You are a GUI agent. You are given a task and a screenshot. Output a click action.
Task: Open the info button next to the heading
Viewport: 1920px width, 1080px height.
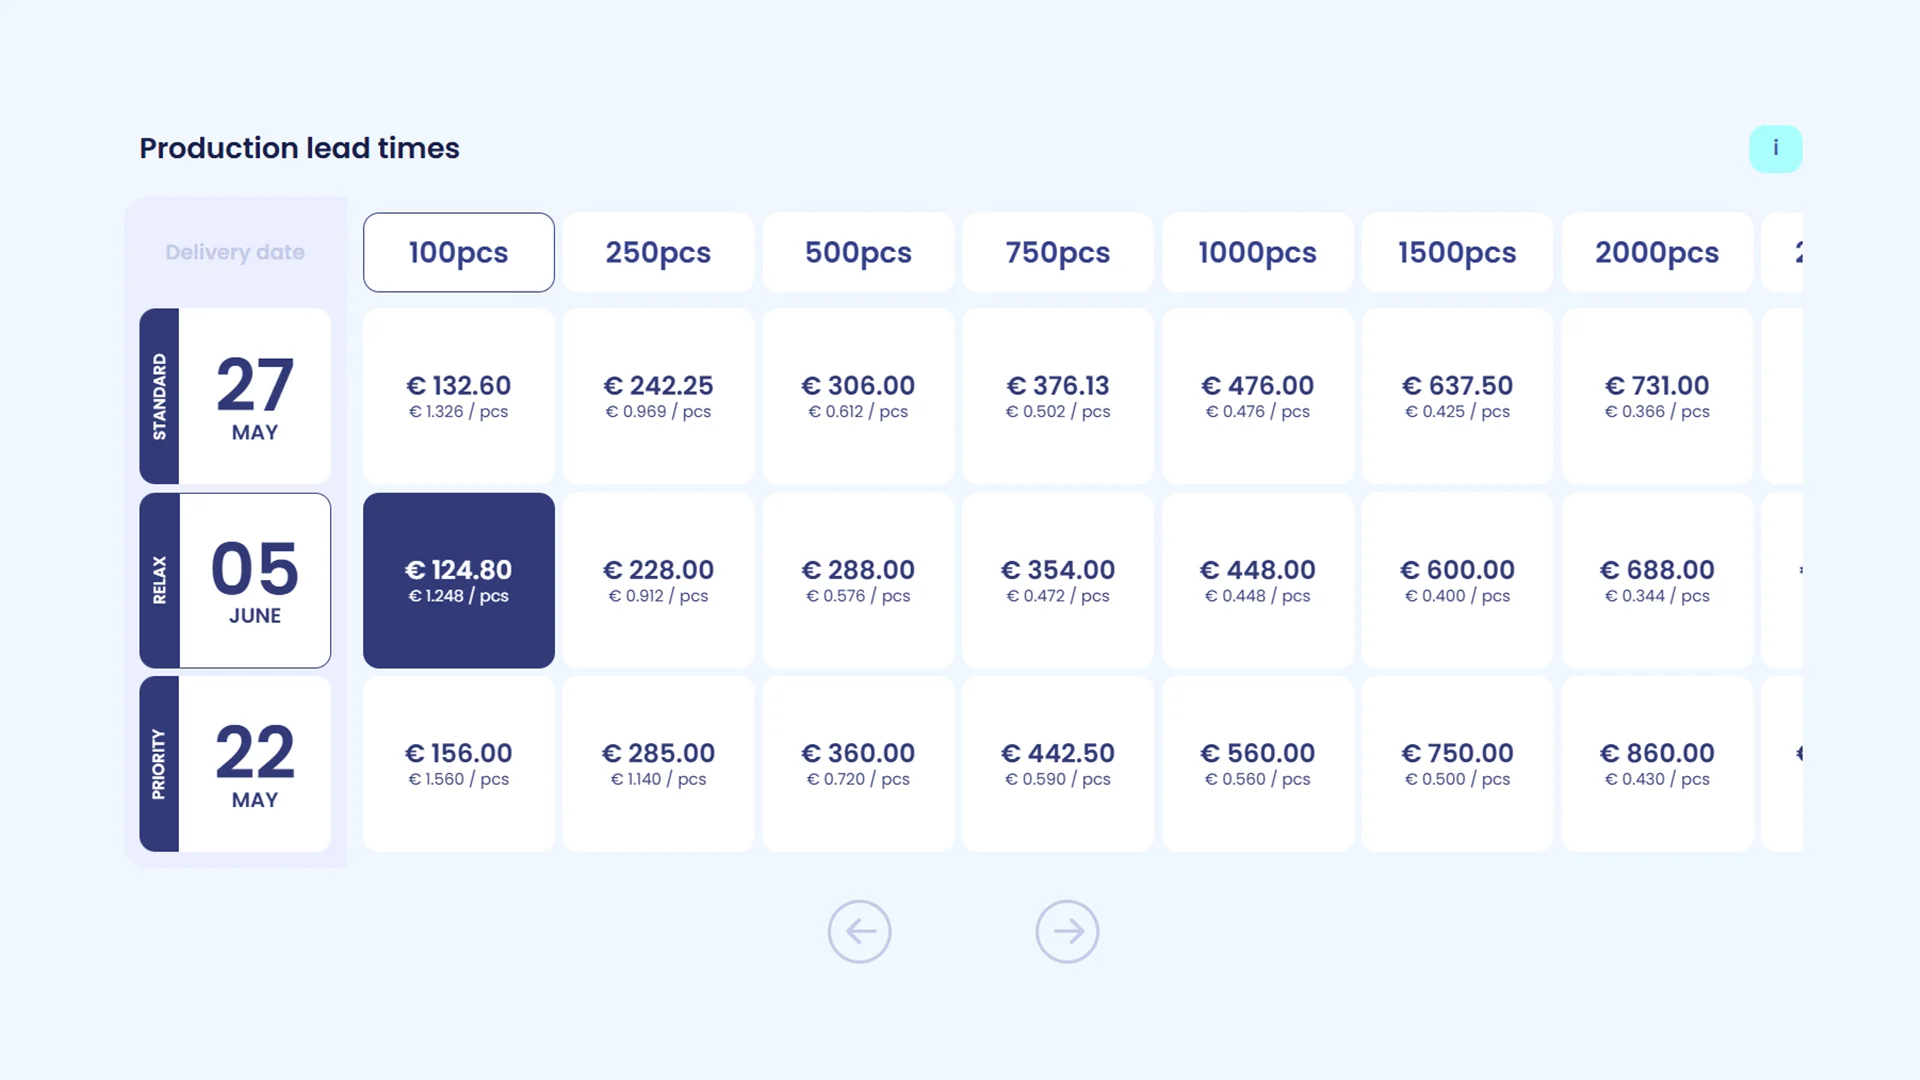[x=1775, y=149]
